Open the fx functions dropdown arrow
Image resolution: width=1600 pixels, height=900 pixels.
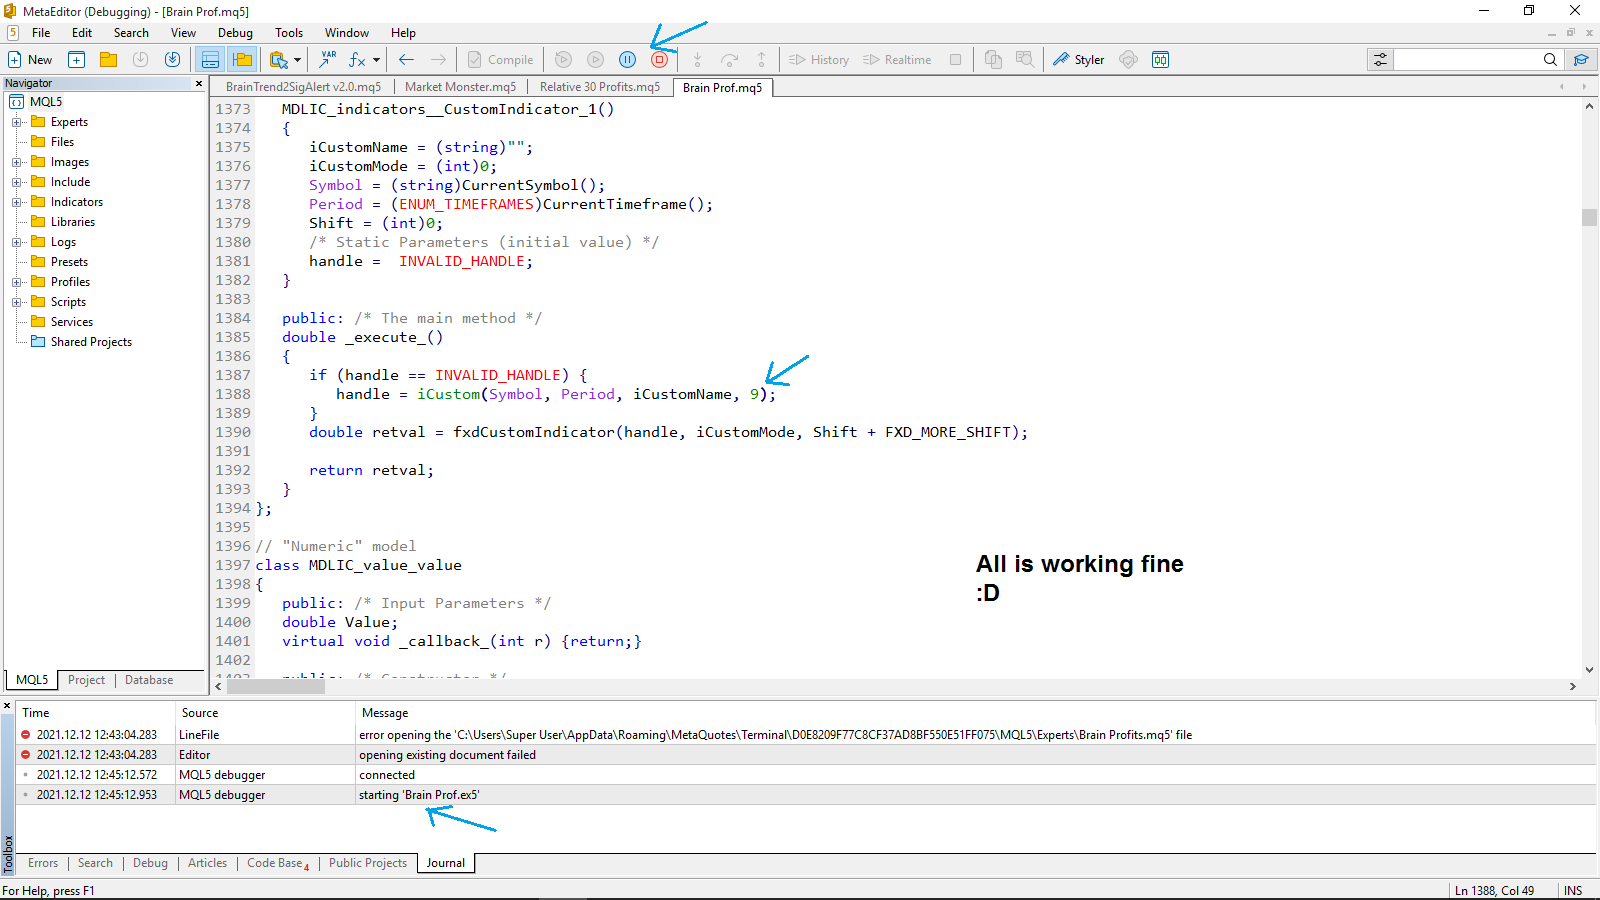click(376, 60)
